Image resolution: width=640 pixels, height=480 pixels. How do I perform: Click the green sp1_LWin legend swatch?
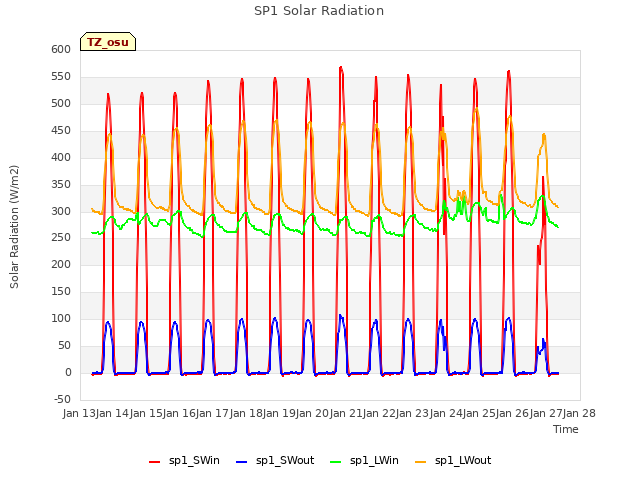tap(336, 462)
